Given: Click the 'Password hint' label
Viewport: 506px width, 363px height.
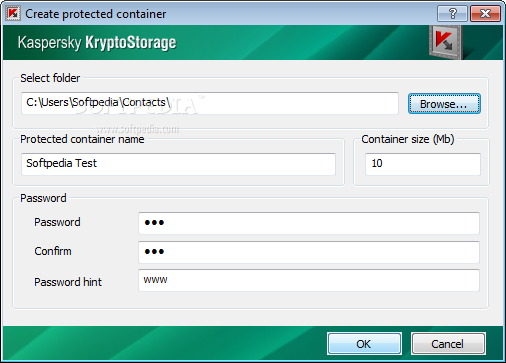Looking at the screenshot, I should pos(68,282).
